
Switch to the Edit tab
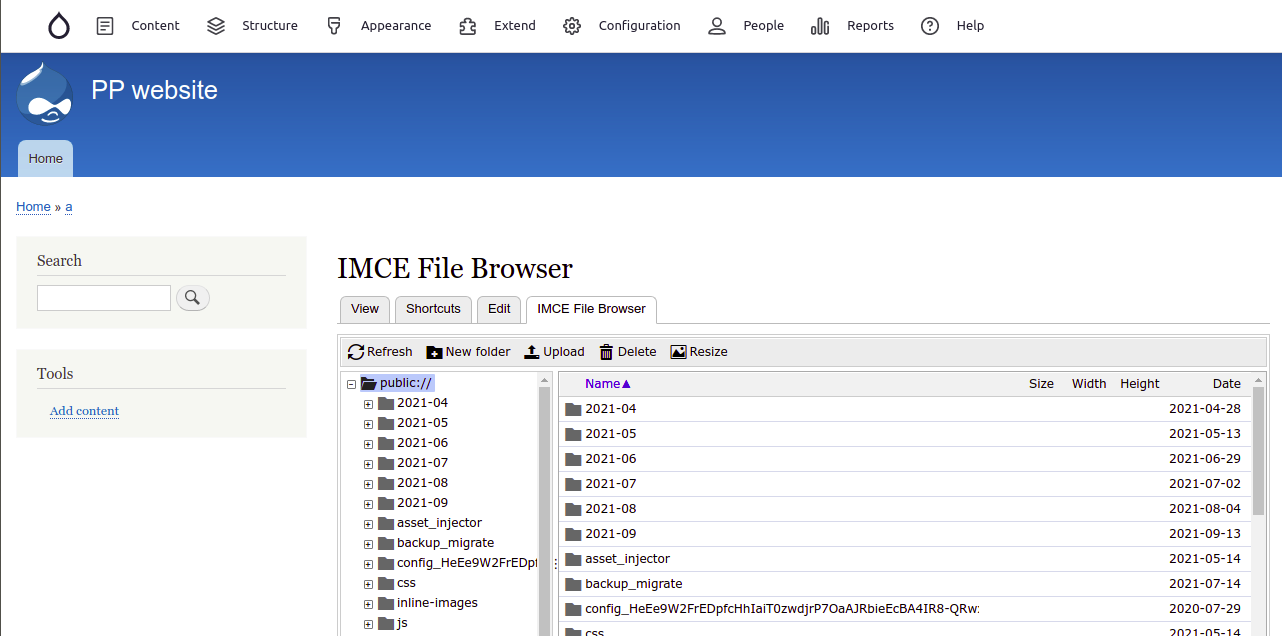click(498, 309)
